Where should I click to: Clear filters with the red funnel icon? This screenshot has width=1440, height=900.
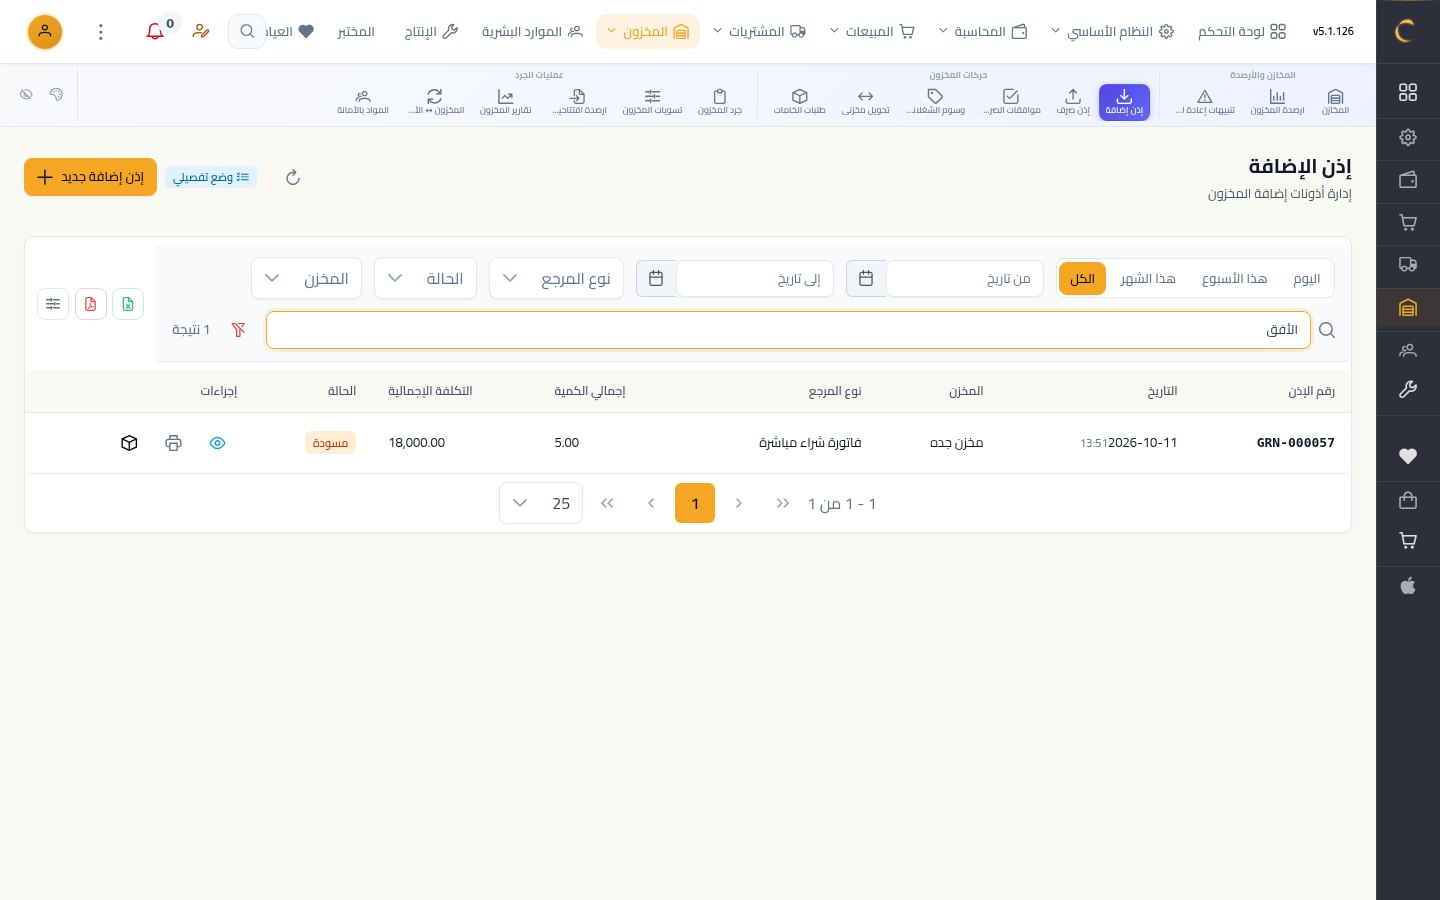[238, 330]
